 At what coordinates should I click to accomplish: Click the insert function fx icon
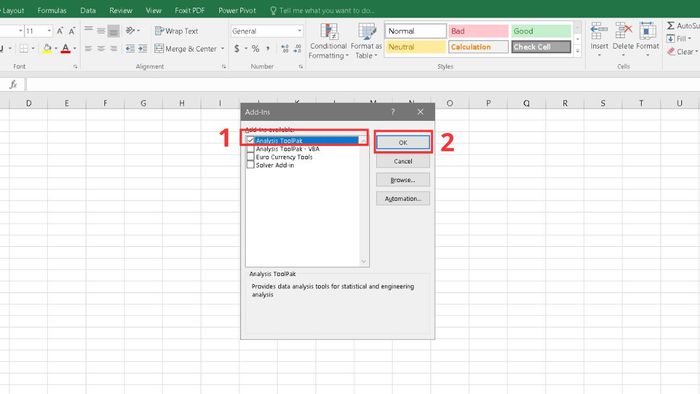point(13,84)
